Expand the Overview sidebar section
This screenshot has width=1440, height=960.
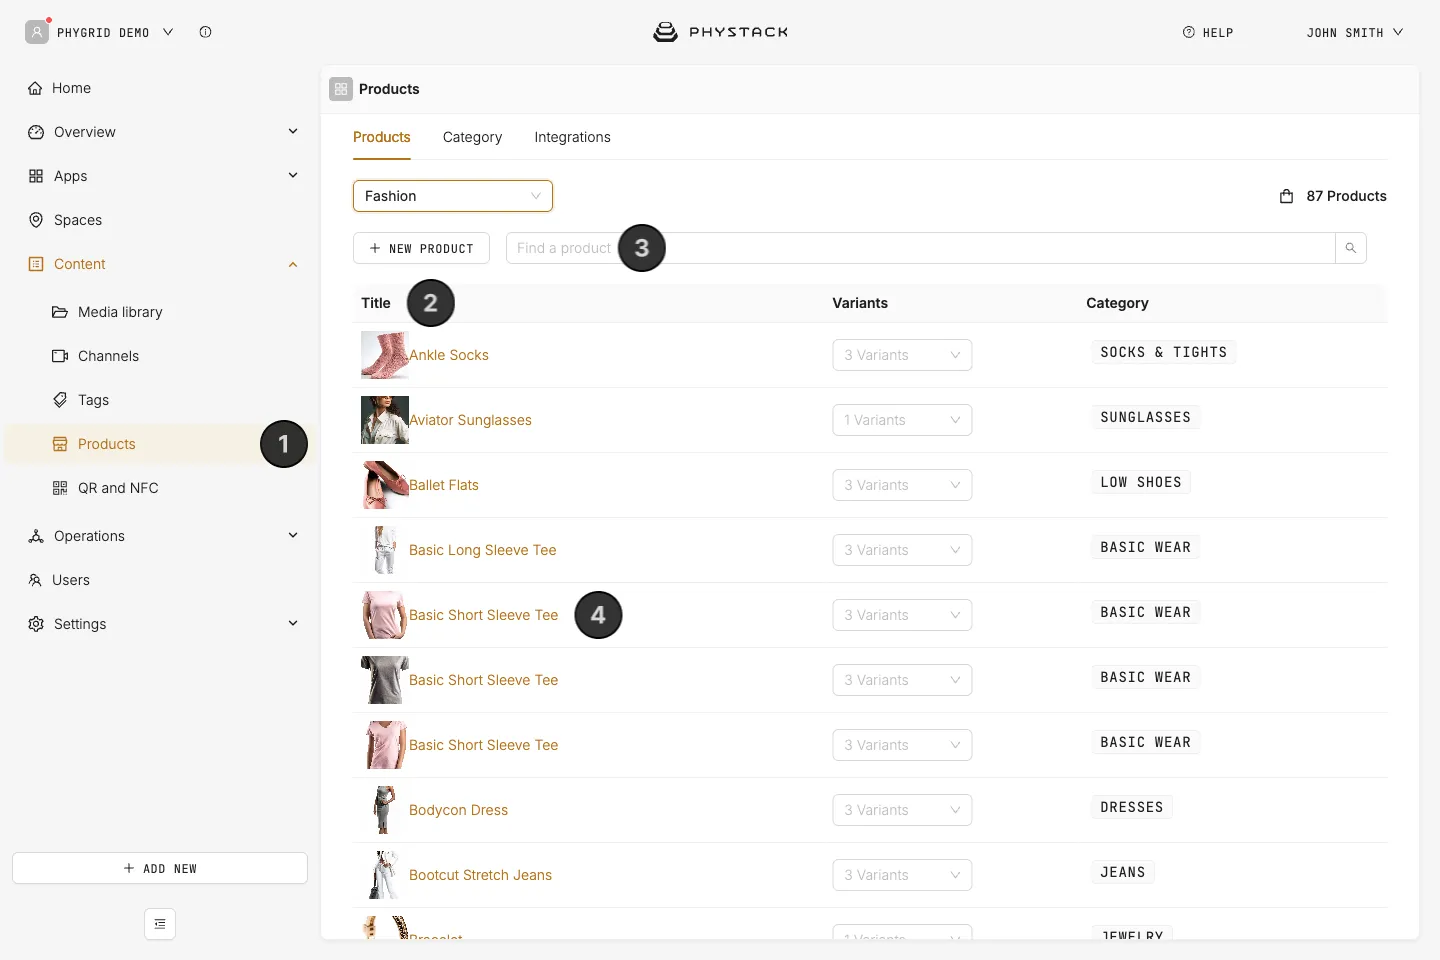[x=293, y=131]
